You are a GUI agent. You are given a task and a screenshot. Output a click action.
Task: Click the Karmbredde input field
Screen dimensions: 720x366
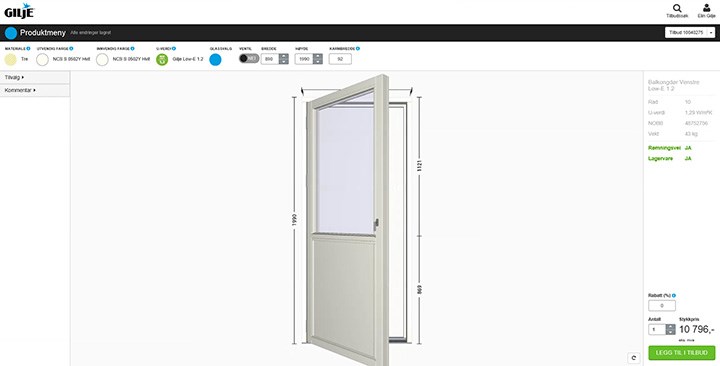(340, 59)
